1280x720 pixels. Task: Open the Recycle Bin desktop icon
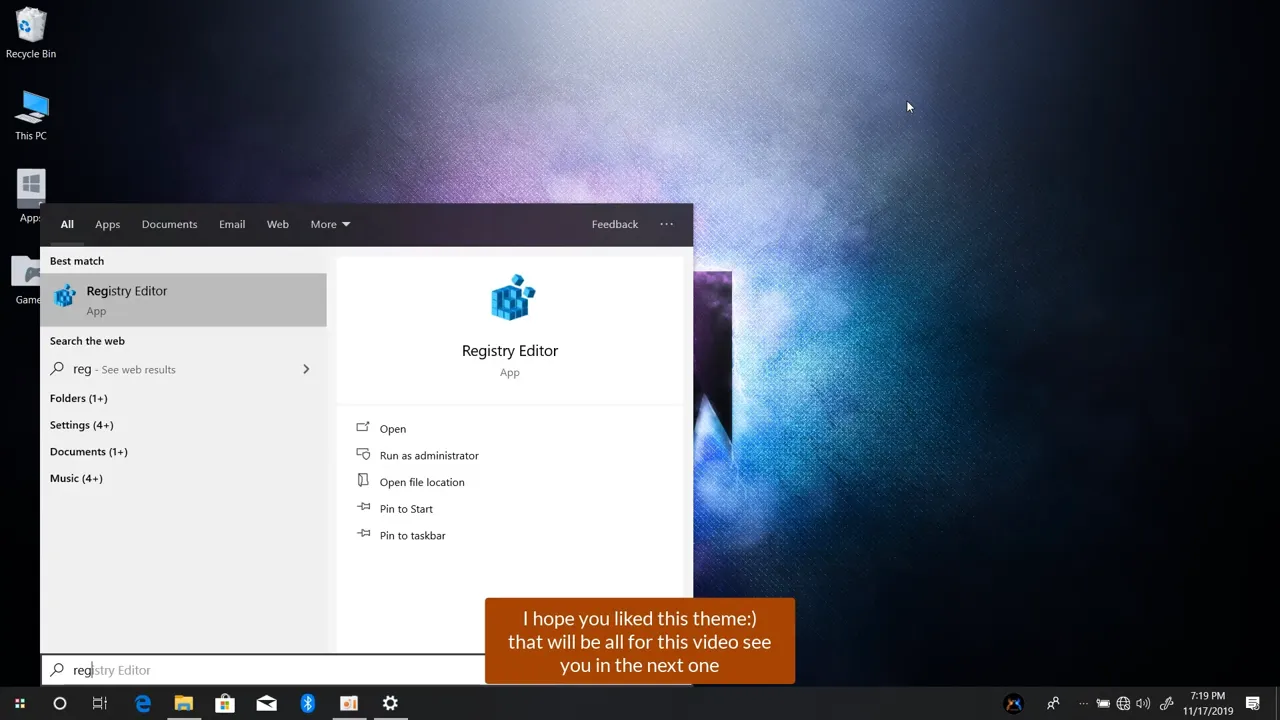(31, 32)
